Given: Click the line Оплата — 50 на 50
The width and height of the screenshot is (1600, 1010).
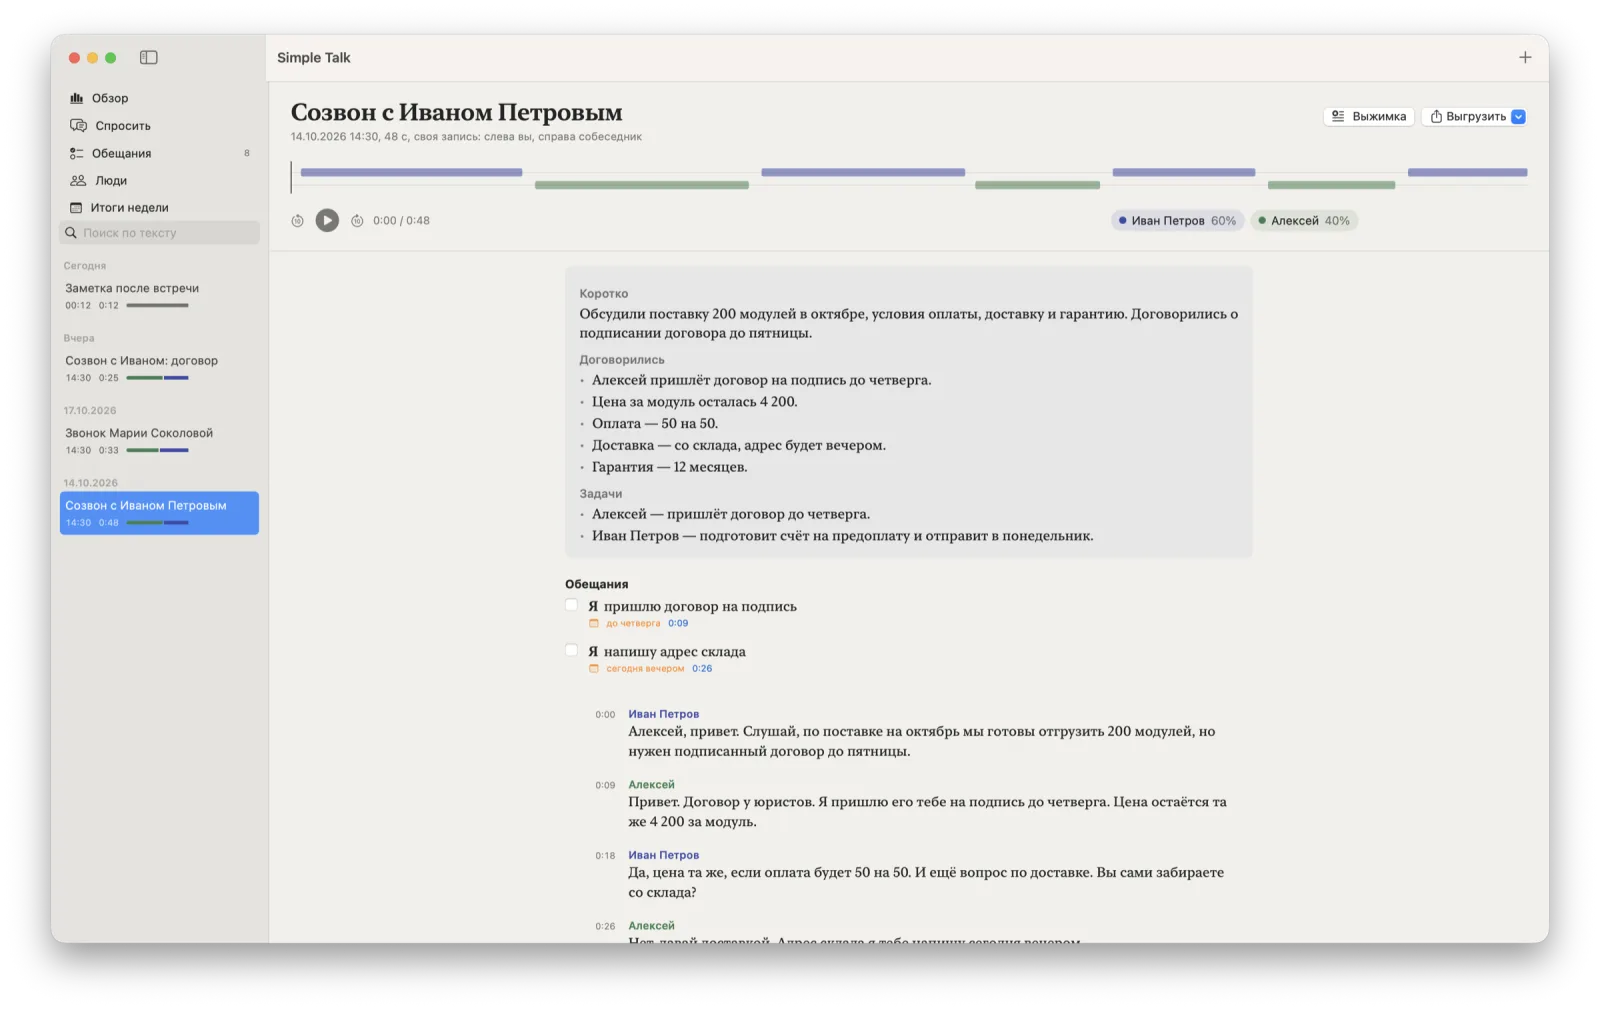Looking at the screenshot, I should pyautogui.click(x=654, y=423).
